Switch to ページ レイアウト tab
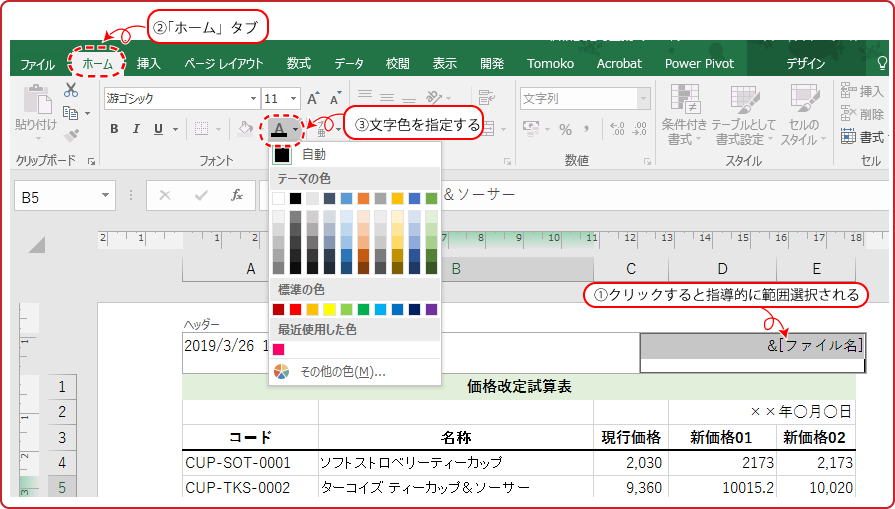Image resolution: width=895 pixels, height=509 pixels. [x=224, y=64]
